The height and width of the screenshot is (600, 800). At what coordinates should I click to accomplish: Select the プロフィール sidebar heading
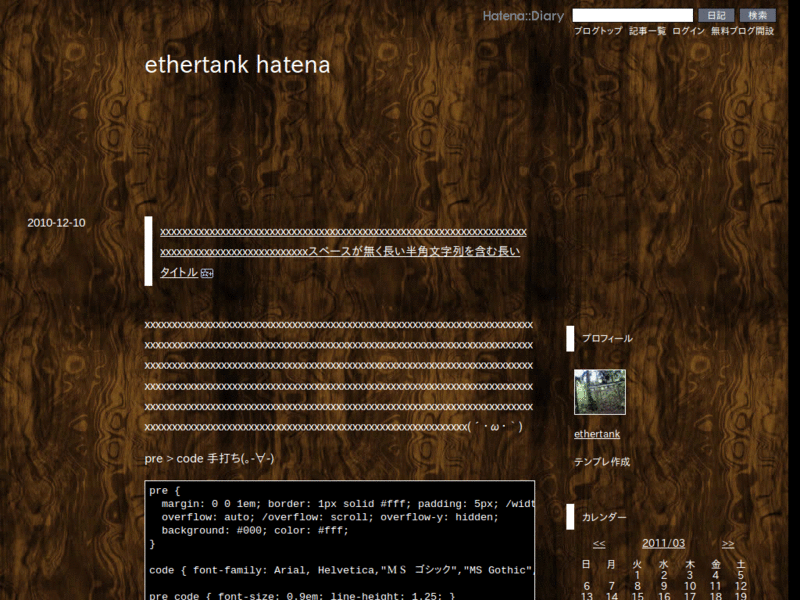click(607, 339)
